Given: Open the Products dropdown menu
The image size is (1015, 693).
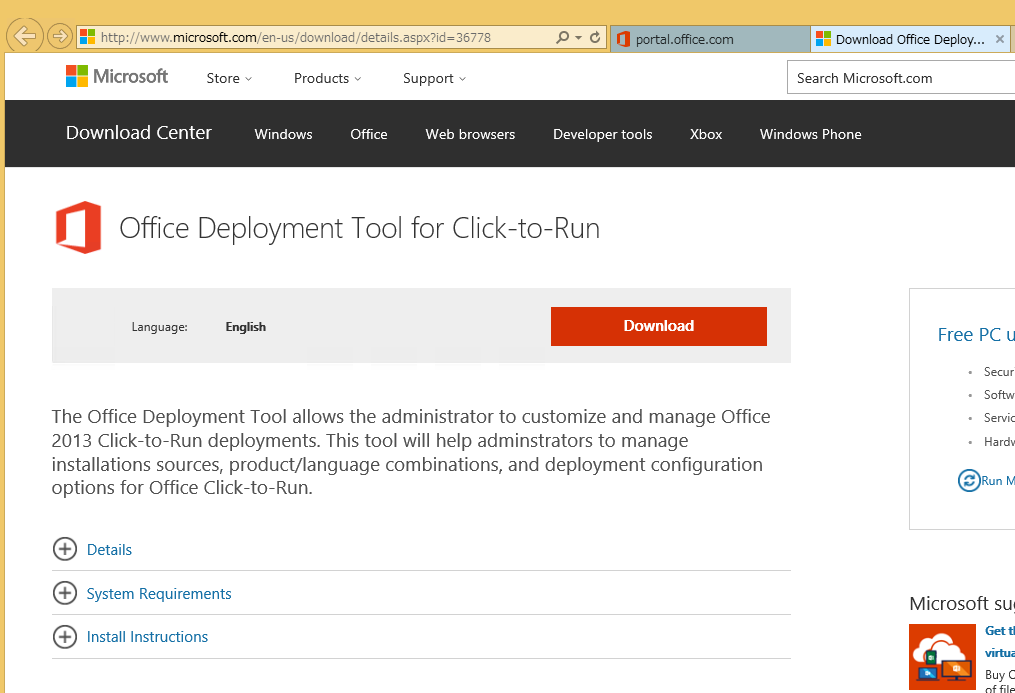Looking at the screenshot, I should click(328, 78).
